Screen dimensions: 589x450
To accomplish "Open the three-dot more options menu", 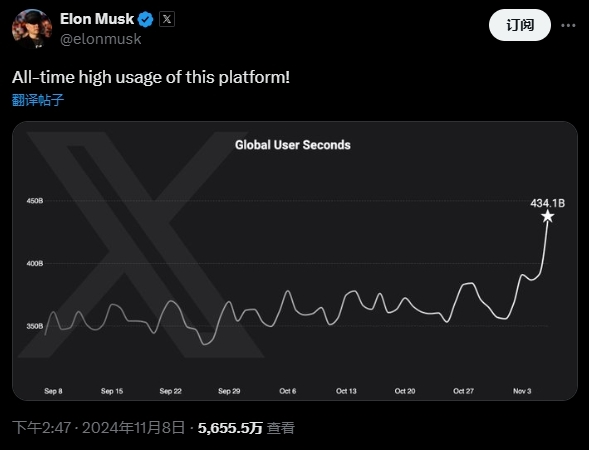I will pyautogui.click(x=568, y=25).
